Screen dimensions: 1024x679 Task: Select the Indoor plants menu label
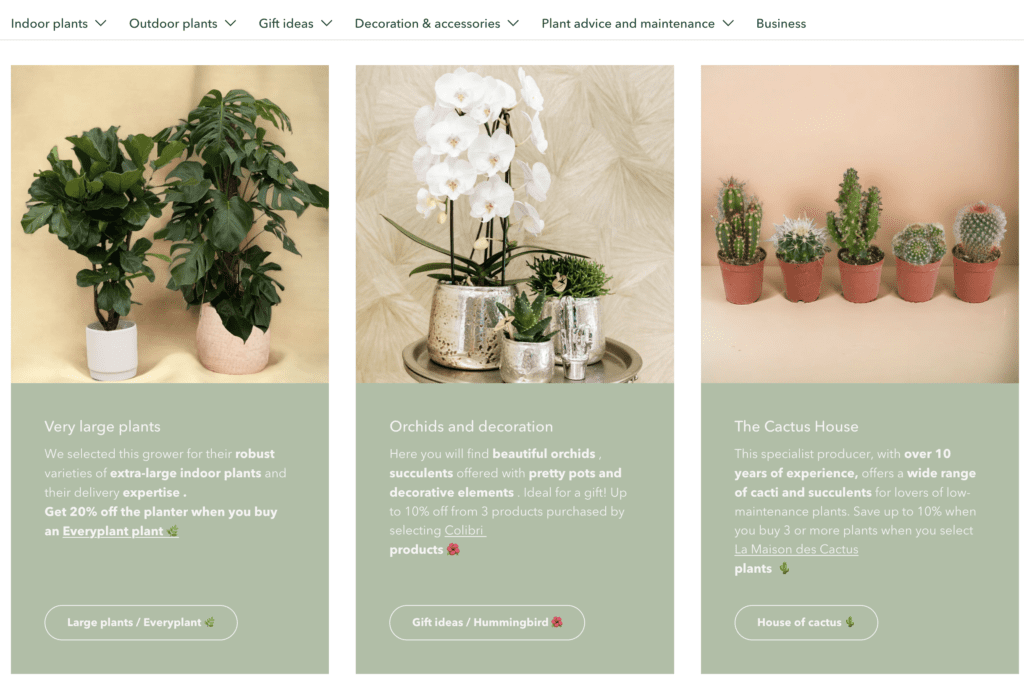[x=49, y=24]
